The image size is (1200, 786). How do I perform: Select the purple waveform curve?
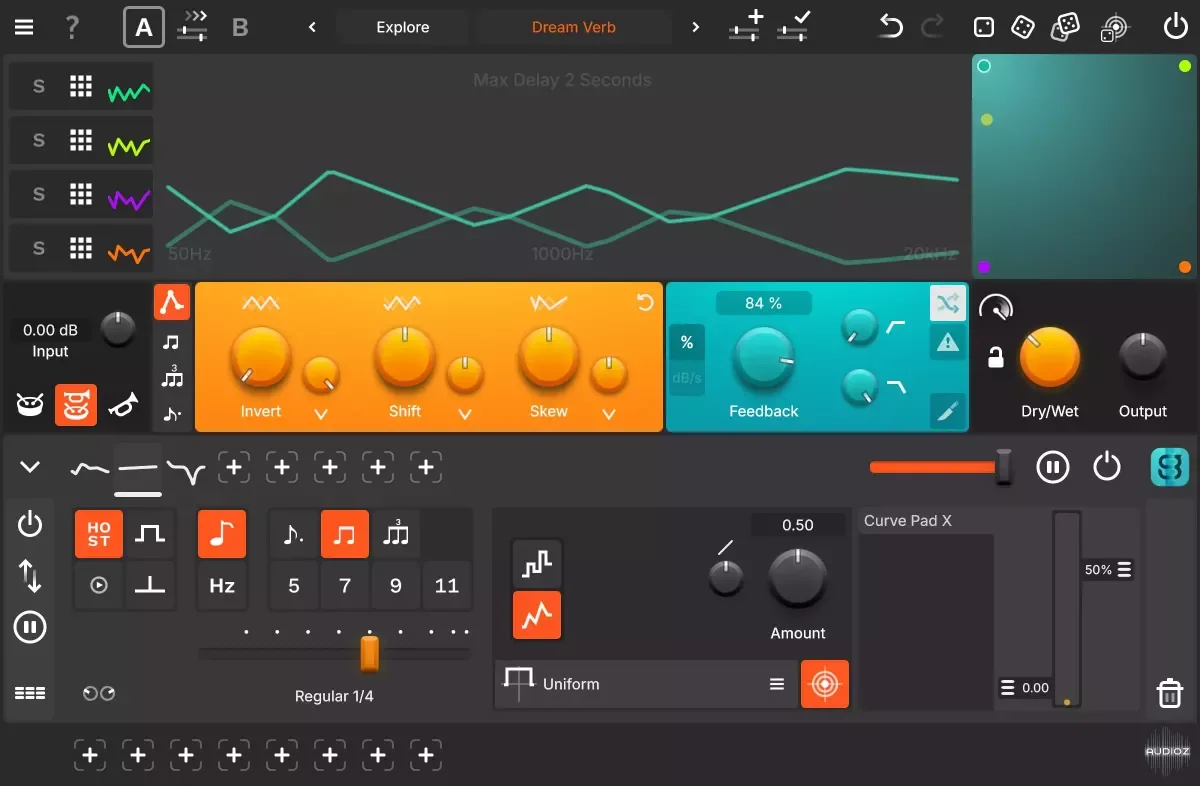129,200
